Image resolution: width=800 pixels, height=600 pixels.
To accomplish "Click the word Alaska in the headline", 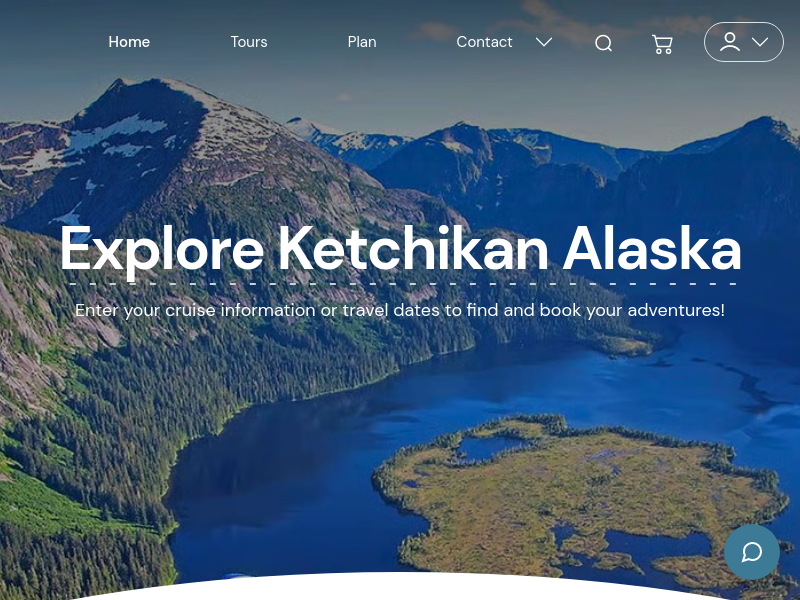I will (652, 247).
